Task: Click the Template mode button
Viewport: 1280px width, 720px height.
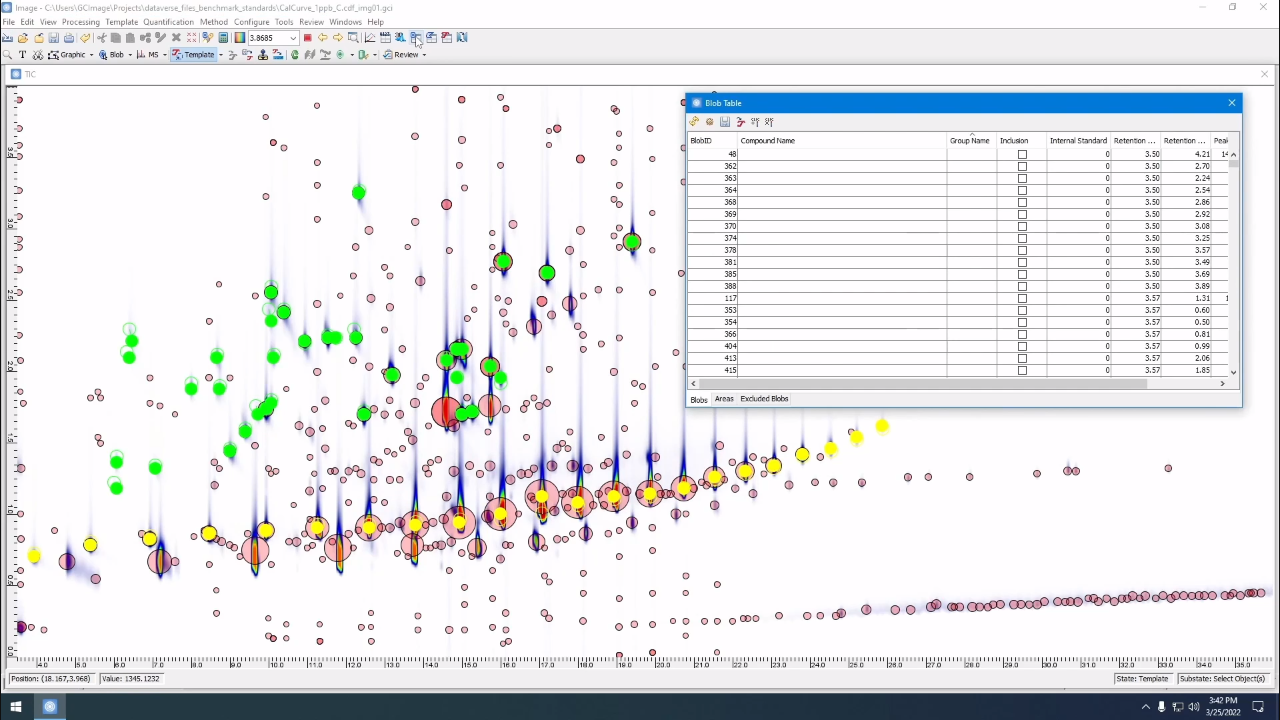Action: (194, 55)
